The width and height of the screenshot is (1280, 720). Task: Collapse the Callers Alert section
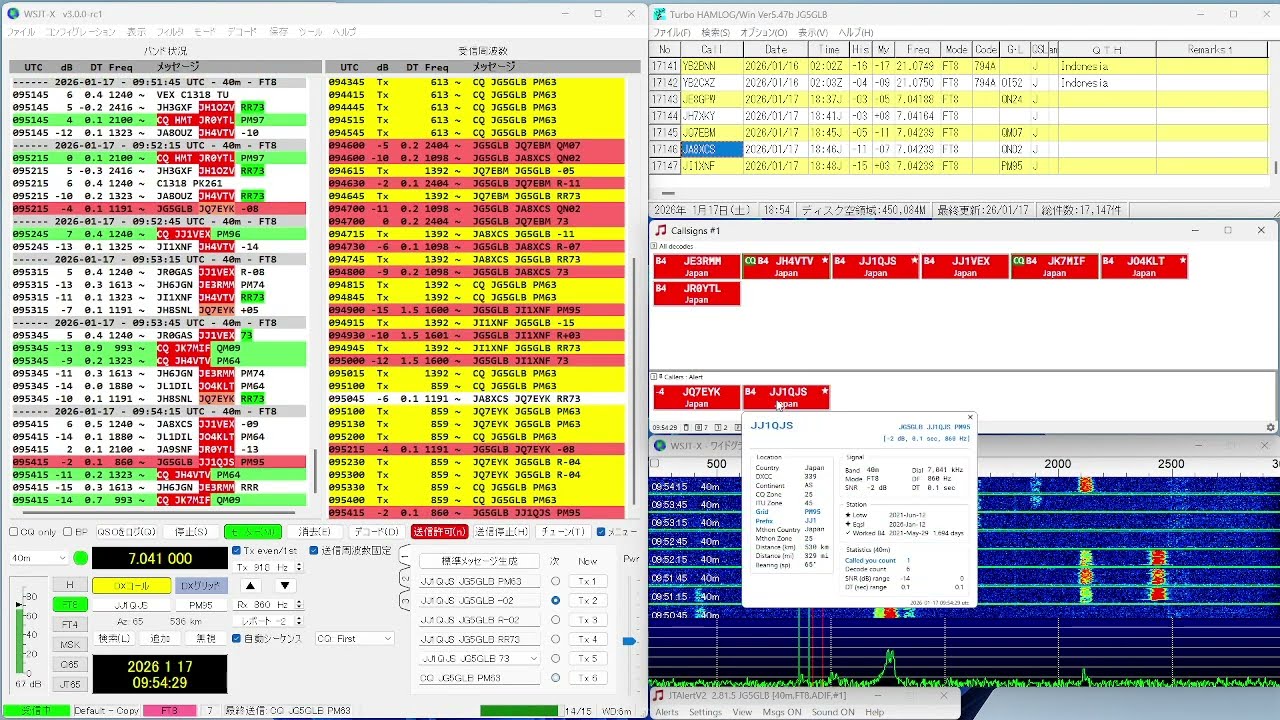tap(656, 377)
